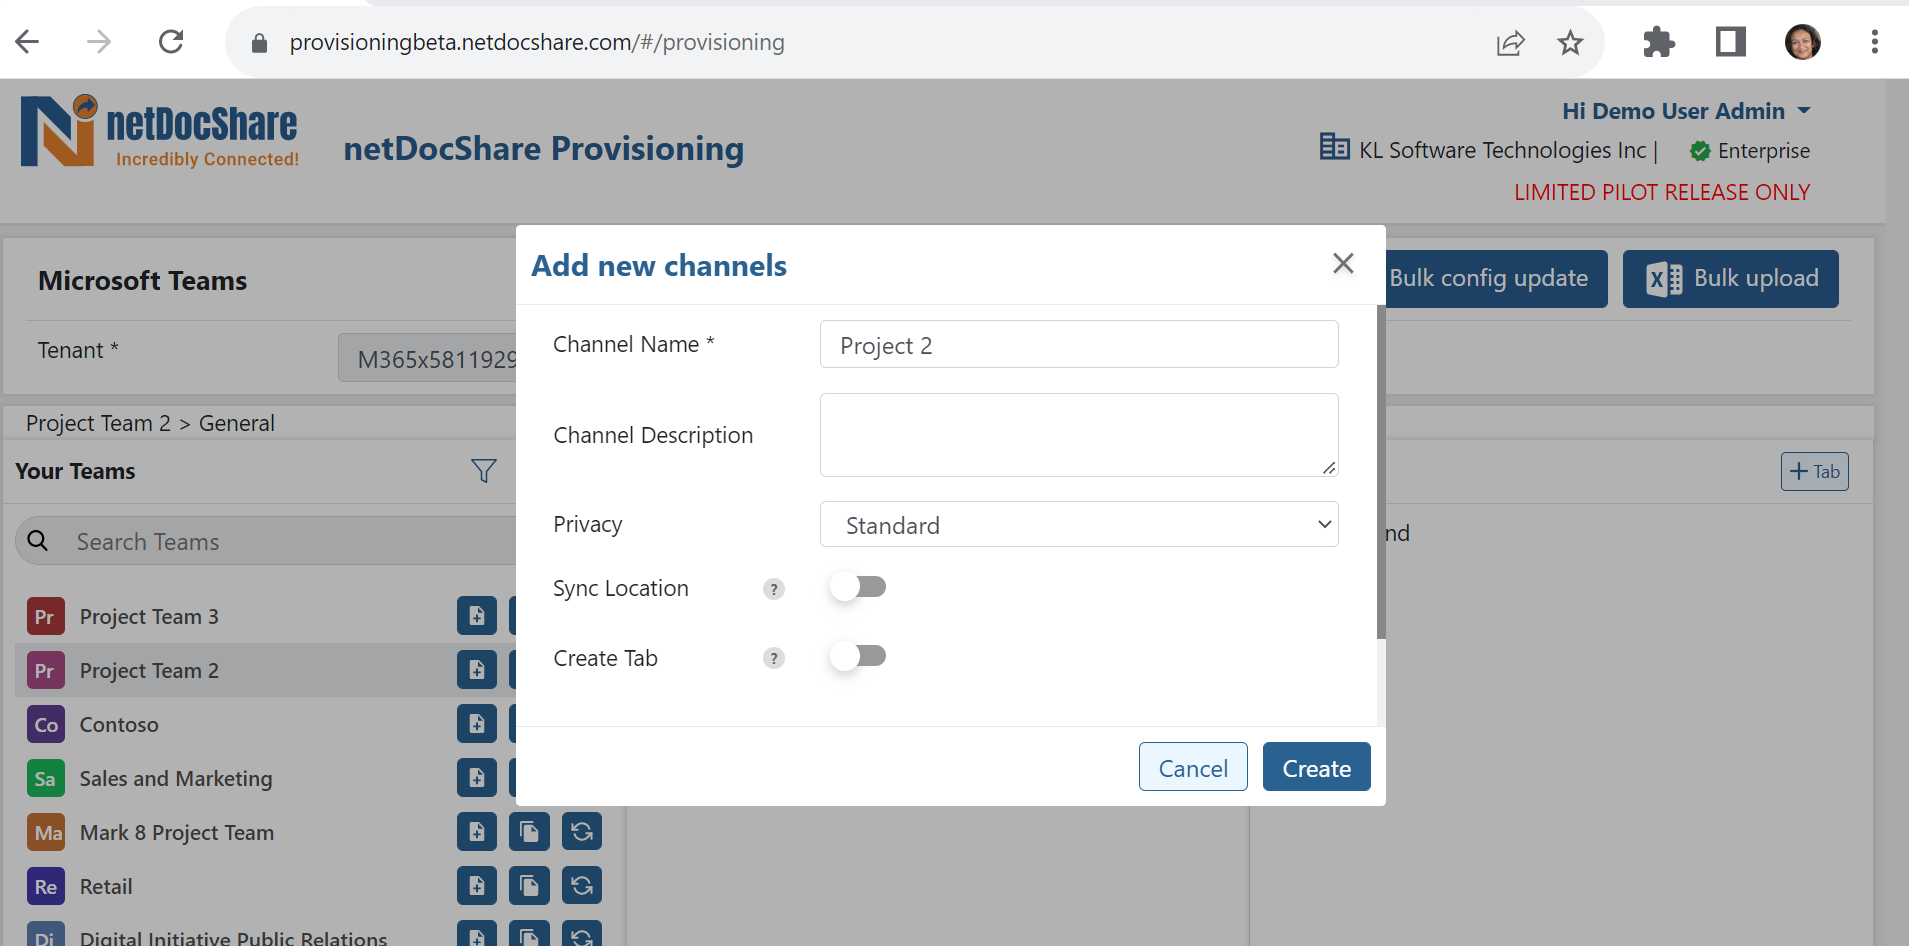Image resolution: width=1909 pixels, height=946 pixels.
Task: Select Mark 8 Project Team
Action: point(177,833)
